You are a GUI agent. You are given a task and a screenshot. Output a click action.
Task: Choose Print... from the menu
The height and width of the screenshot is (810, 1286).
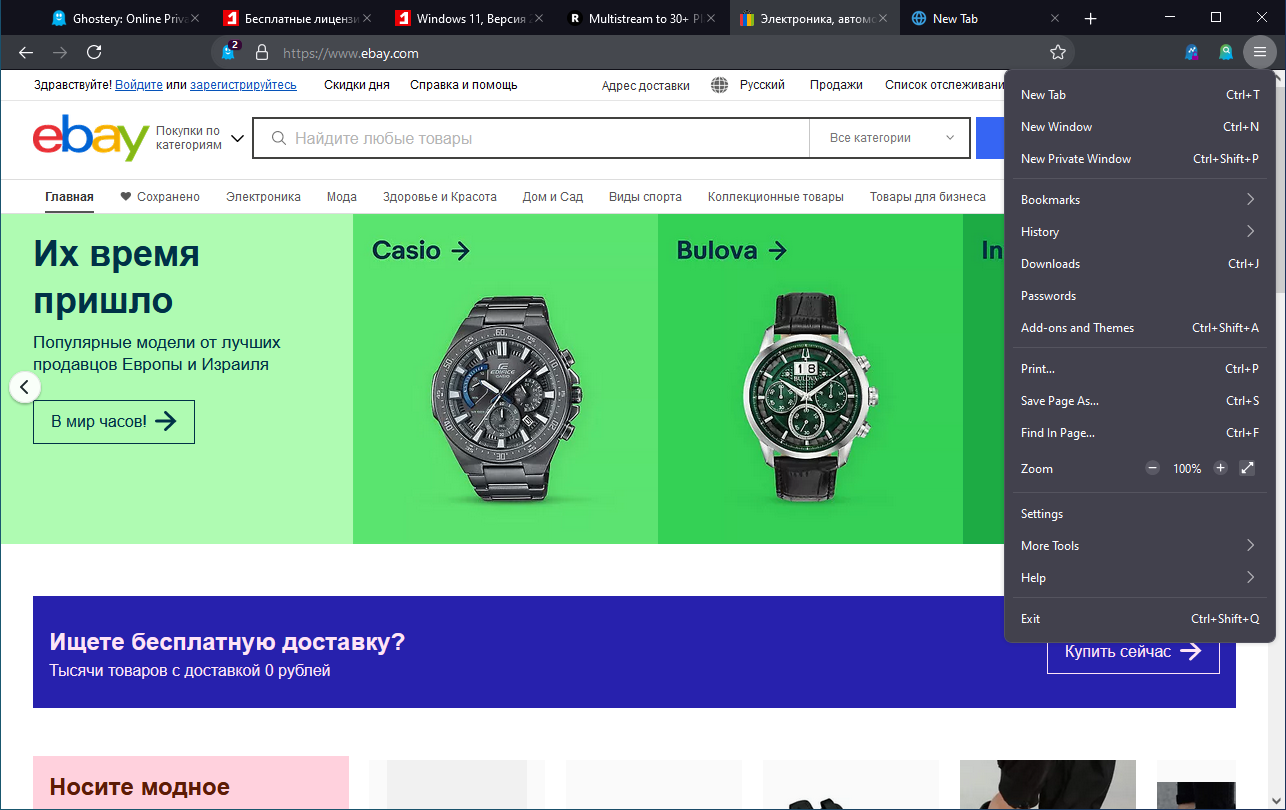[1140, 369]
